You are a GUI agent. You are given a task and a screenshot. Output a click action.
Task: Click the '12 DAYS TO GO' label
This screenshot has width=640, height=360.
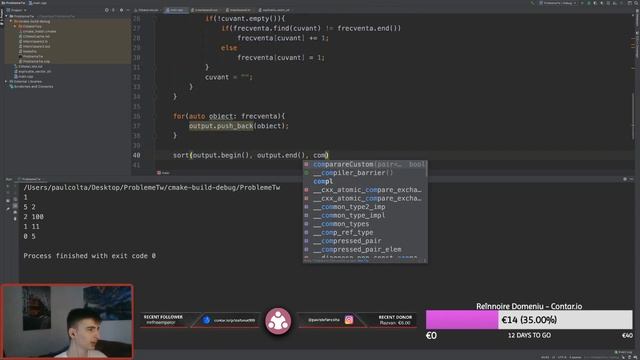(x=529, y=335)
